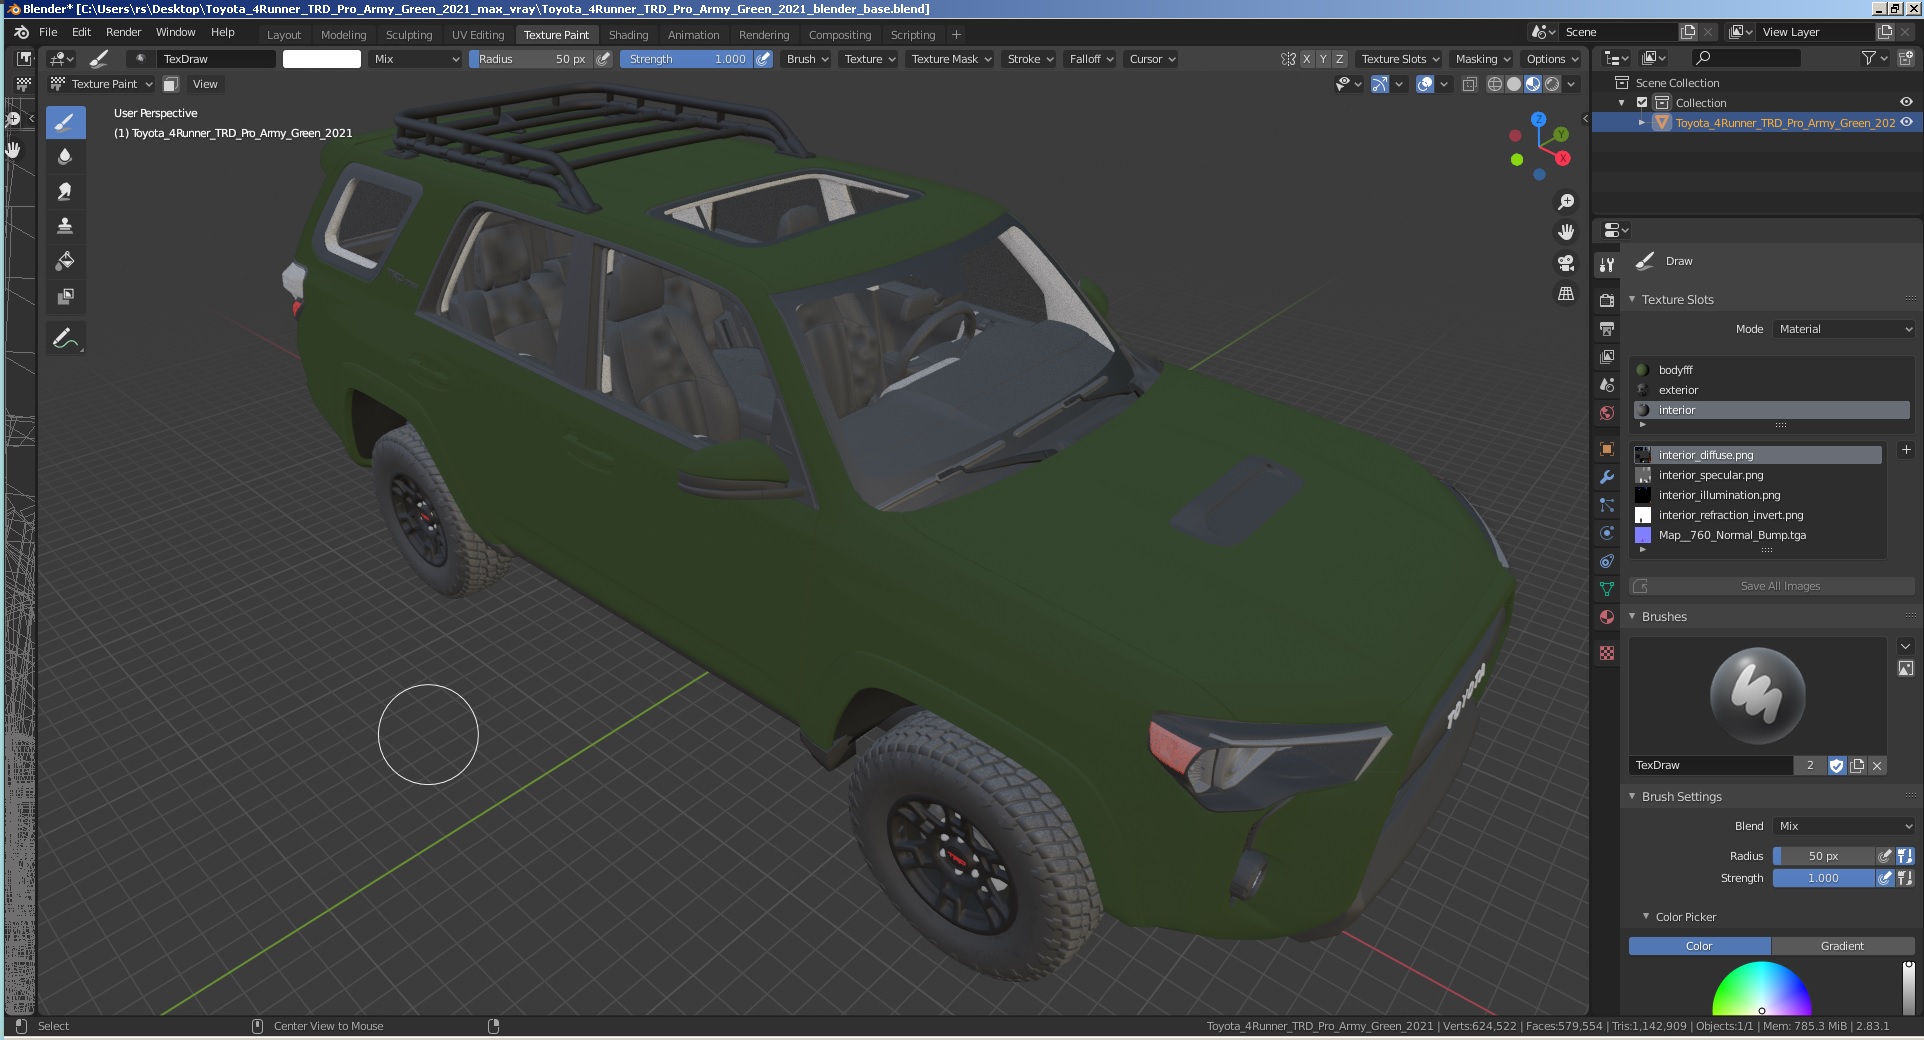Open the header Mix blend dropdown
Viewport: 1924px width, 1040px height.
(x=416, y=59)
